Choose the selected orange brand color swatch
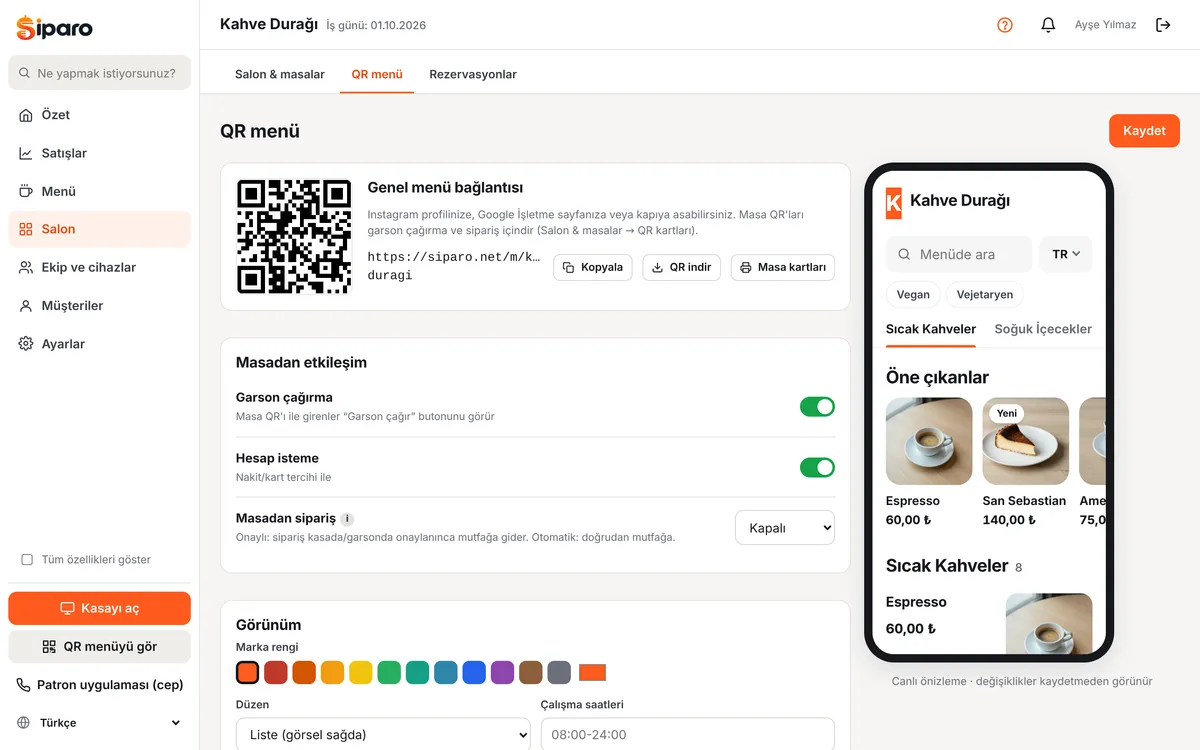 (248, 672)
